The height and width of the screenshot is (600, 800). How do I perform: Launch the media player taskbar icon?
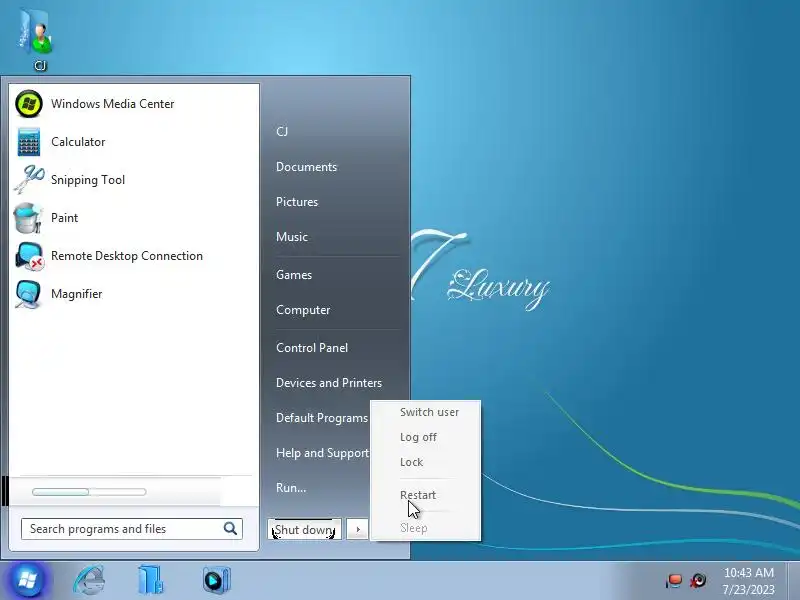coord(216,580)
